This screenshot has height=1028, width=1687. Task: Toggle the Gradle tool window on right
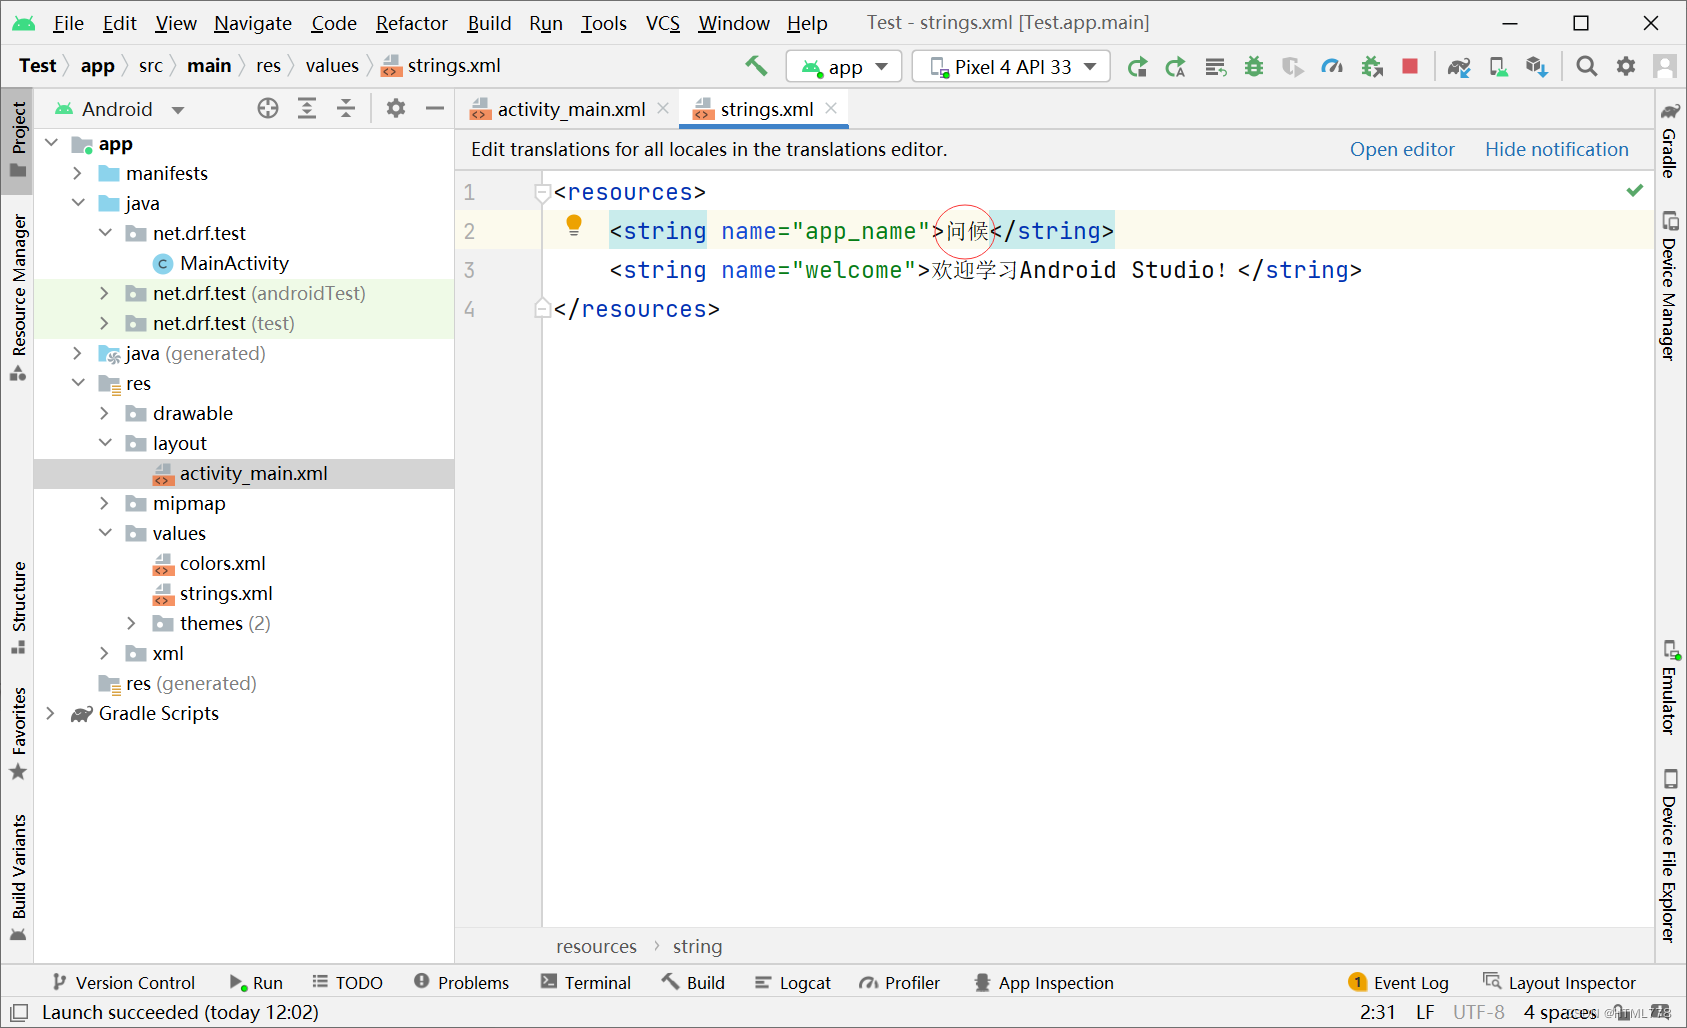tap(1669, 140)
